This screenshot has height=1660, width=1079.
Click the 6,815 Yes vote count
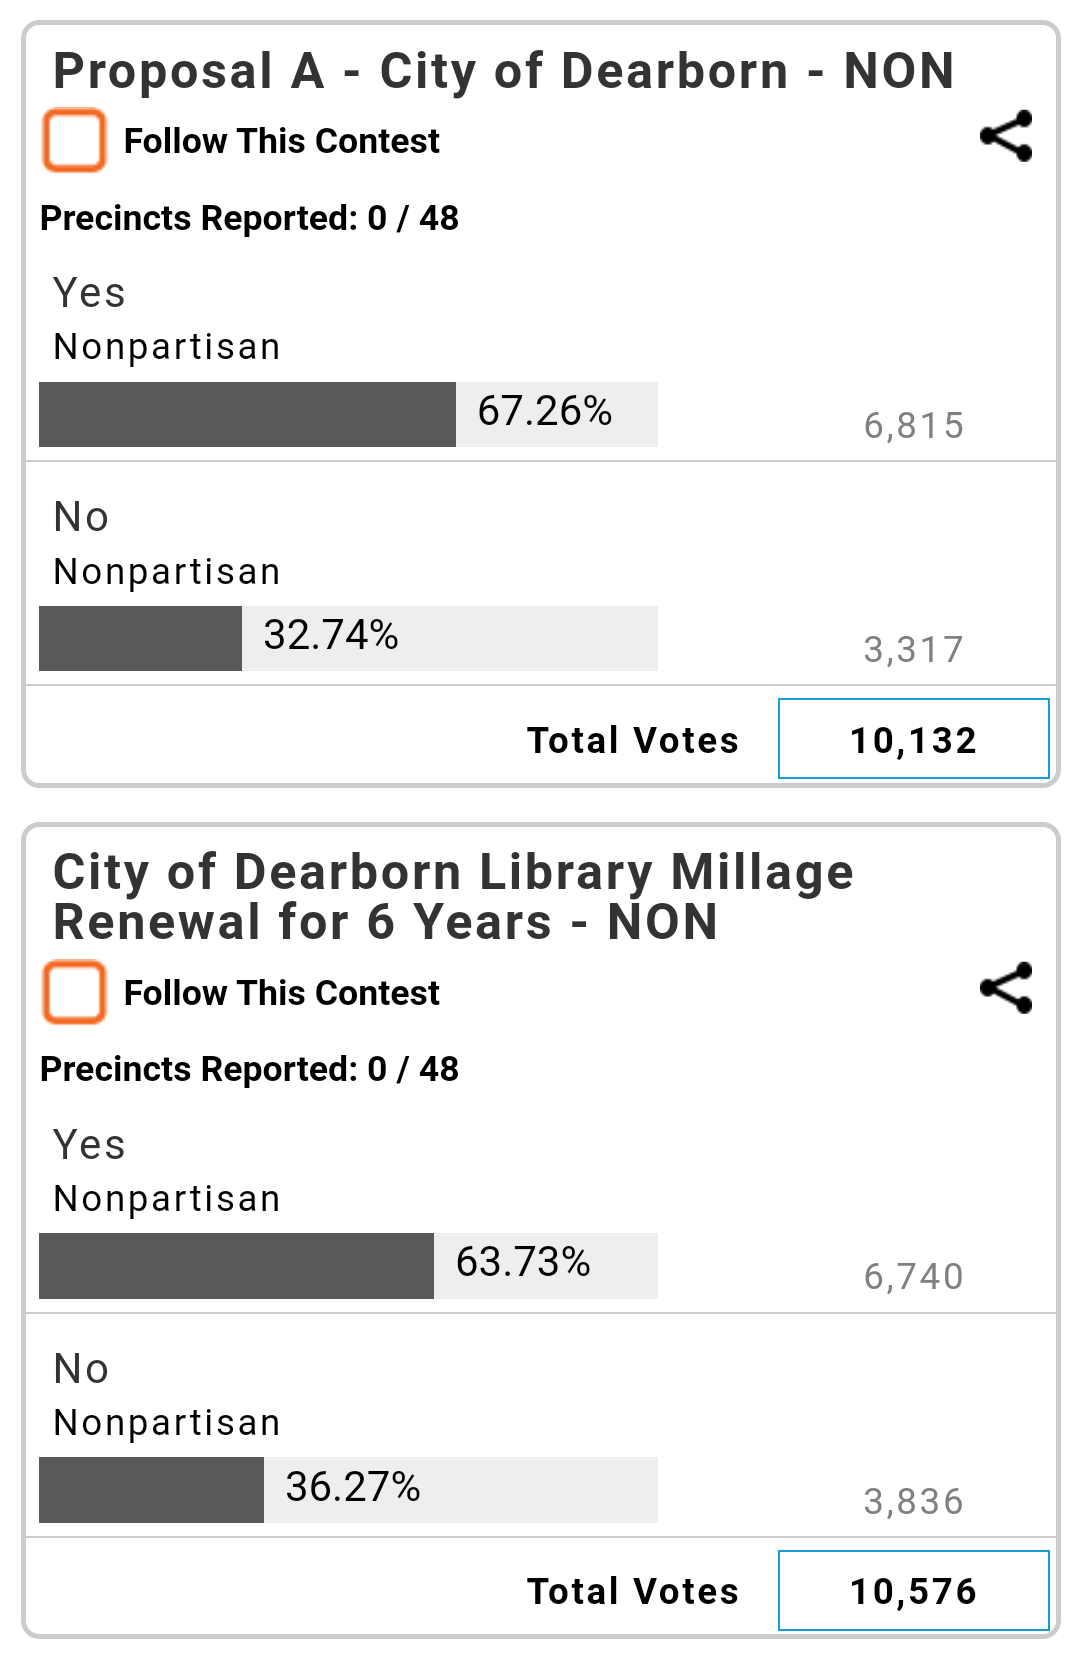tap(913, 426)
